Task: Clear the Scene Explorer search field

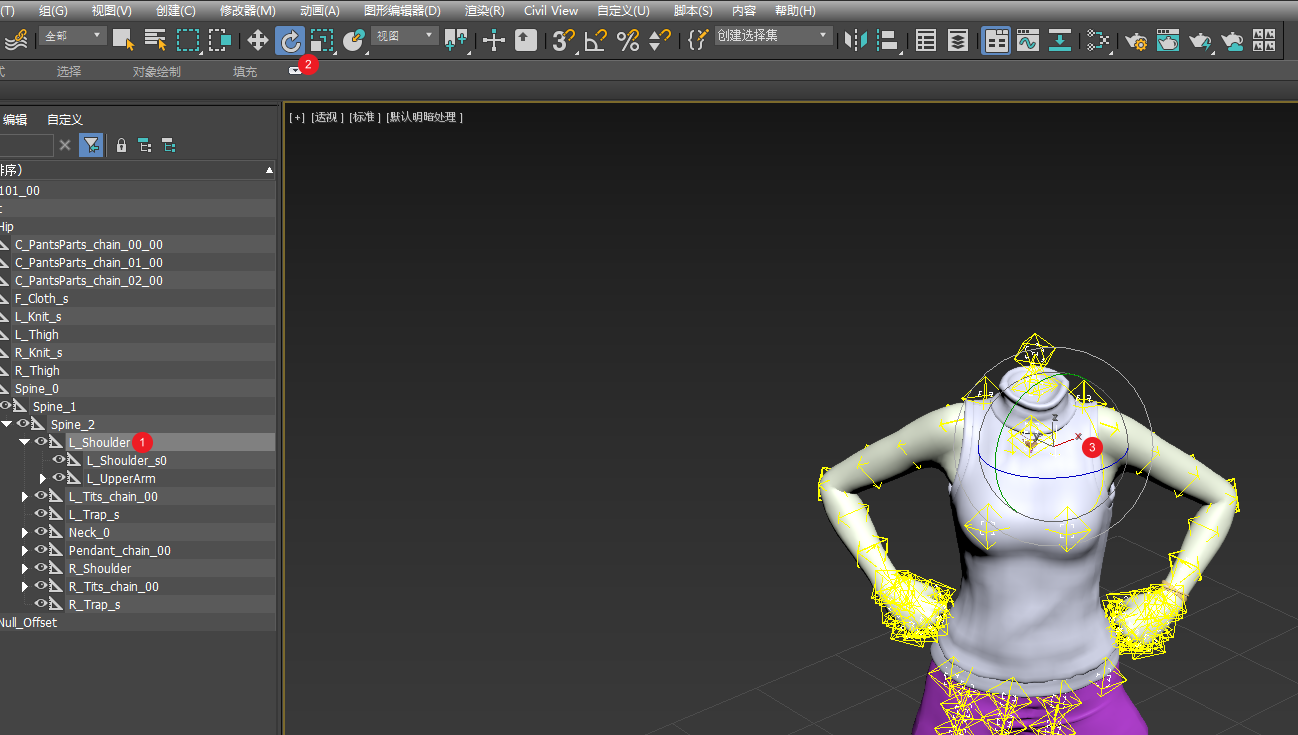Action: (65, 145)
